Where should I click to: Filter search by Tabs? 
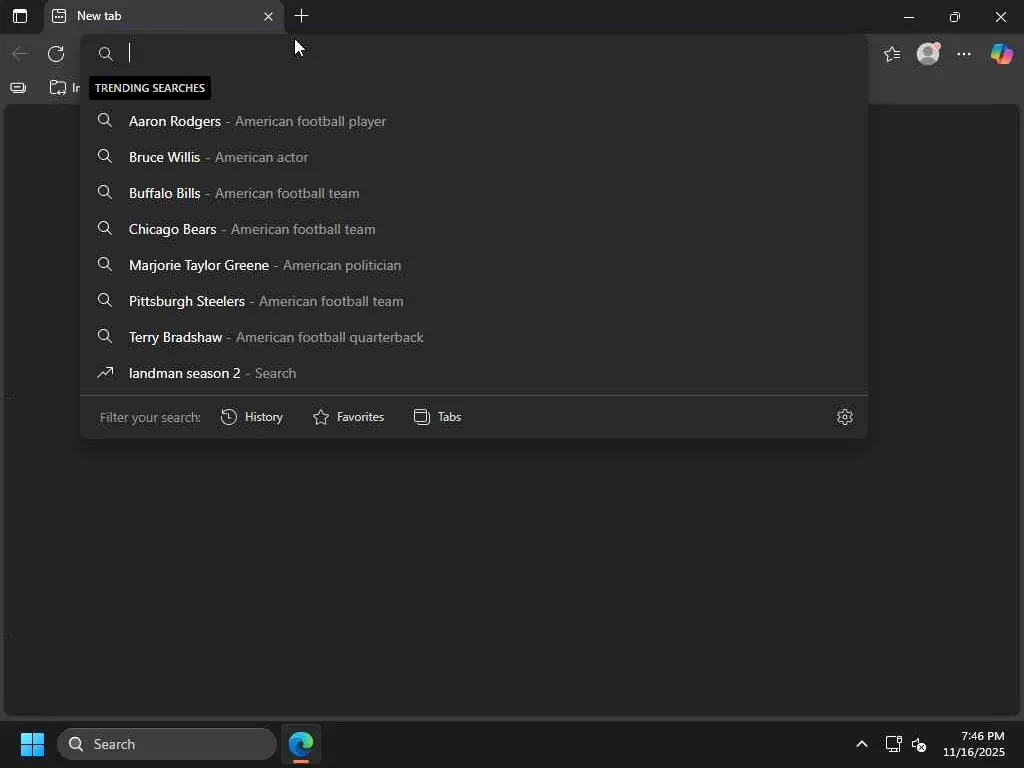tap(438, 417)
